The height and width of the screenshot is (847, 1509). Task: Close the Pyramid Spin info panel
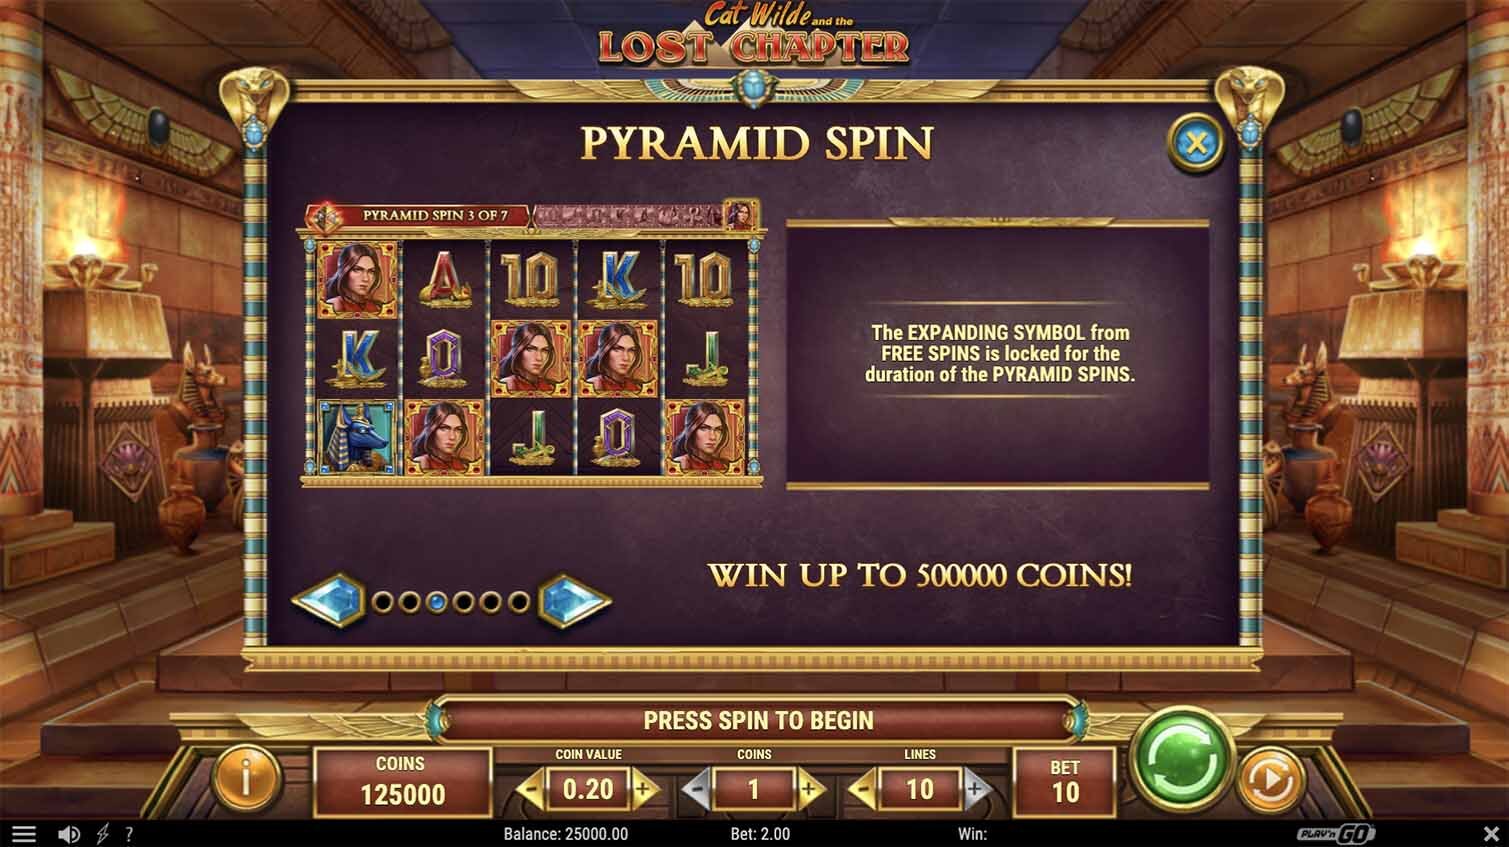tap(1196, 143)
